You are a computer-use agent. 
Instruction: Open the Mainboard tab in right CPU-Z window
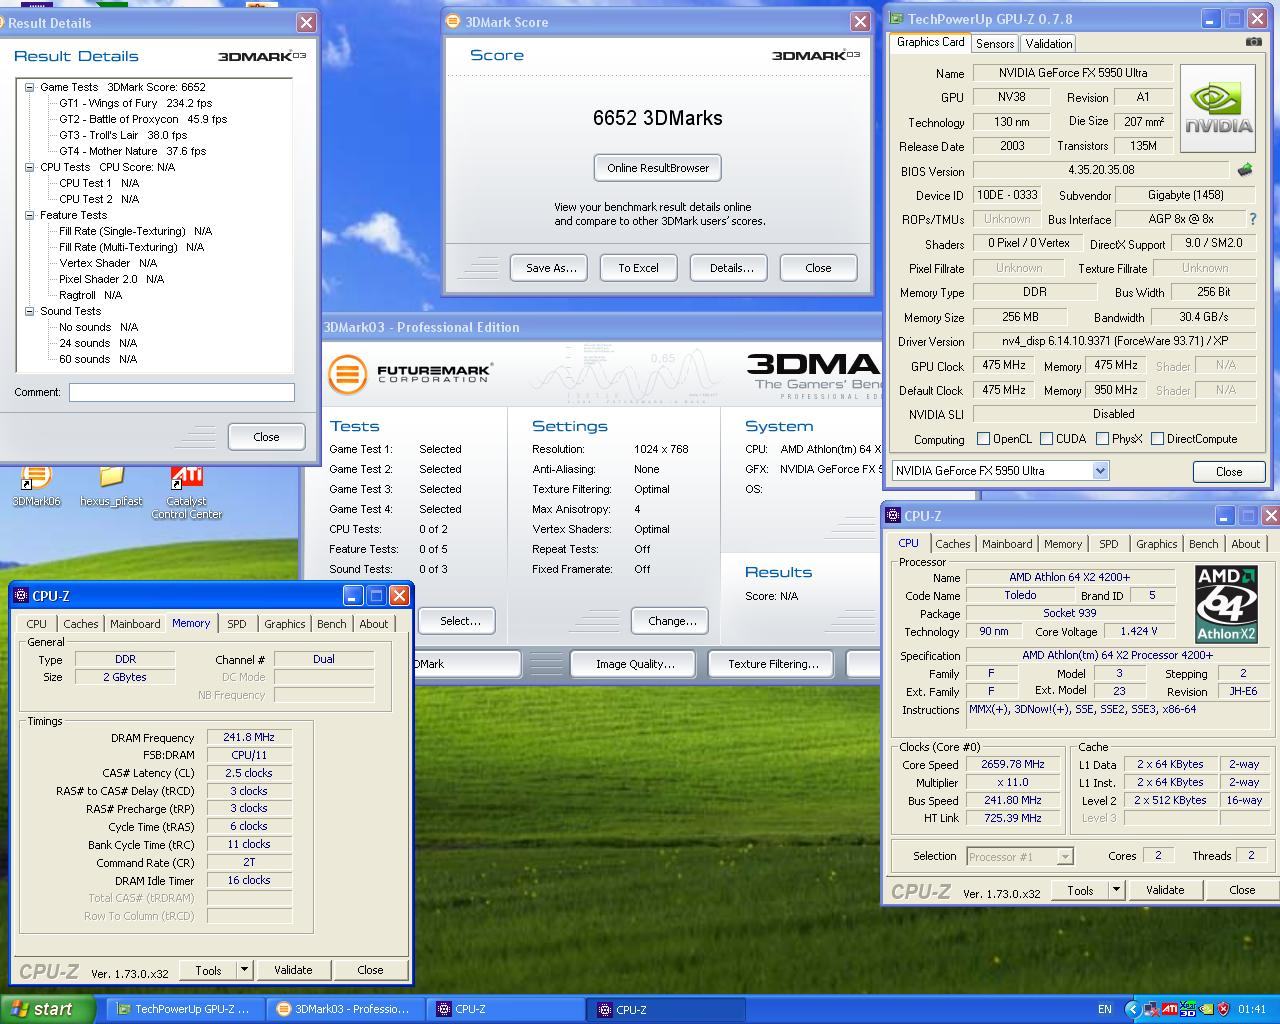click(x=1007, y=544)
